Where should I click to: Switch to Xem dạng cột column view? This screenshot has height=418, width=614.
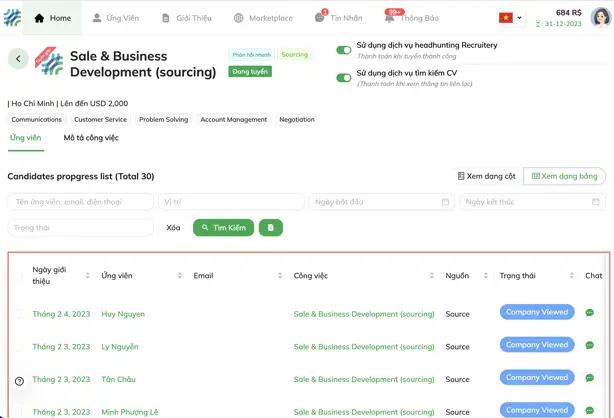point(486,176)
